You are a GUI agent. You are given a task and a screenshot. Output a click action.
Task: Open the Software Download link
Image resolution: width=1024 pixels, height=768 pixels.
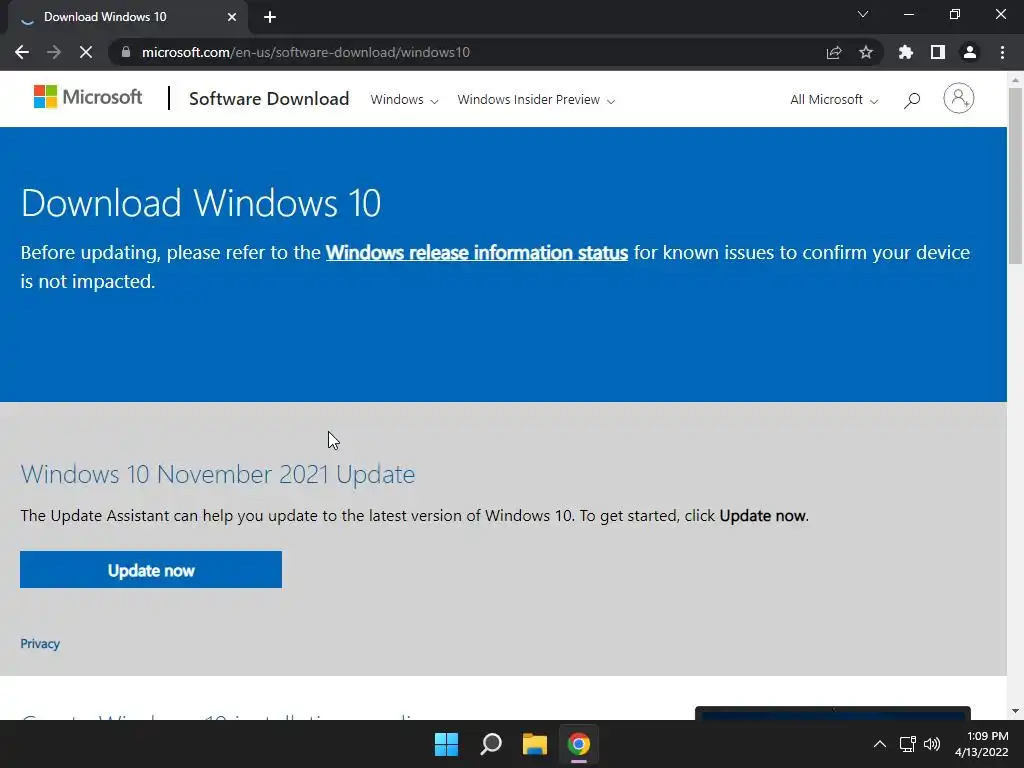pos(268,99)
